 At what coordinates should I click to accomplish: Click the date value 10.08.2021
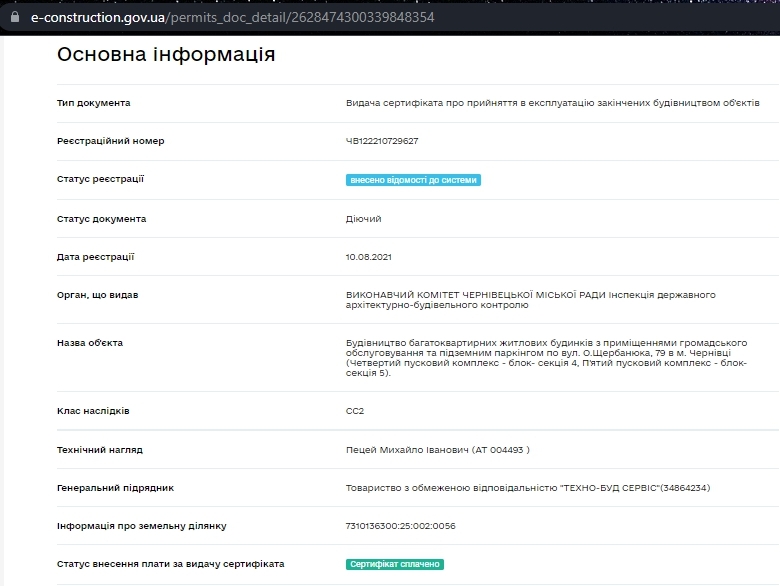pos(369,257)
